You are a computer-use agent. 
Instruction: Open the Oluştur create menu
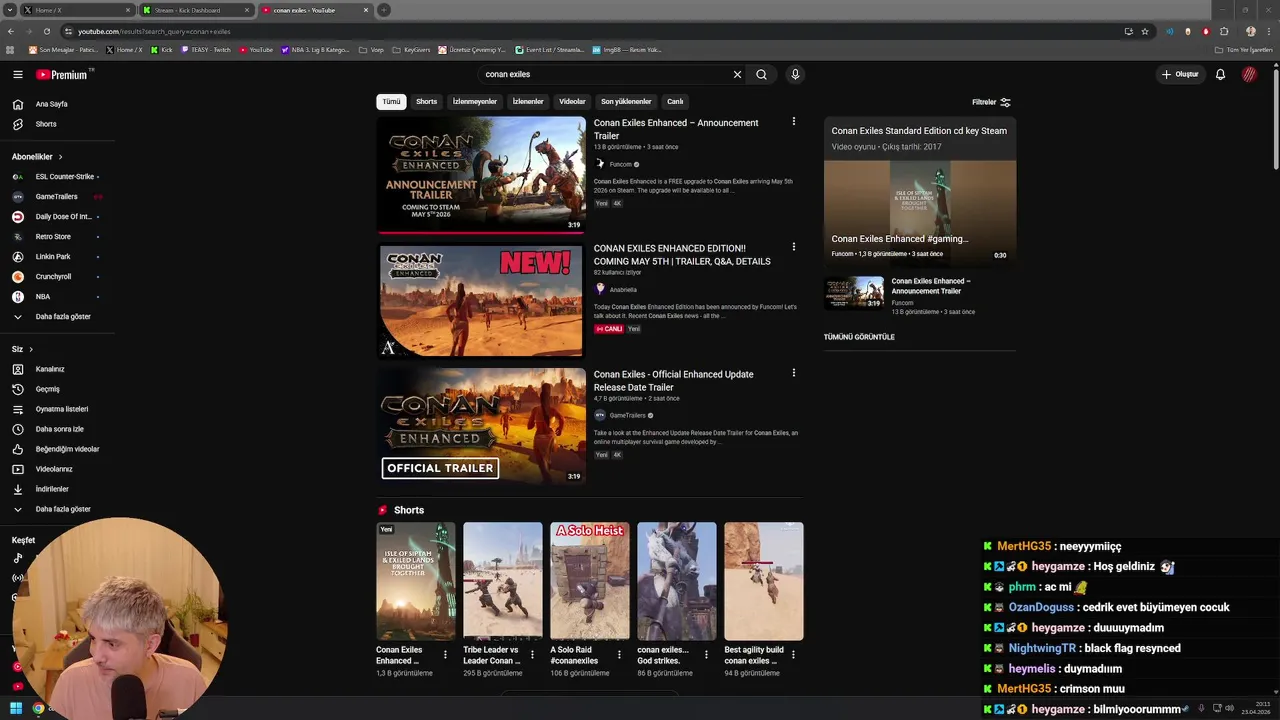[x=1180, y=74]
